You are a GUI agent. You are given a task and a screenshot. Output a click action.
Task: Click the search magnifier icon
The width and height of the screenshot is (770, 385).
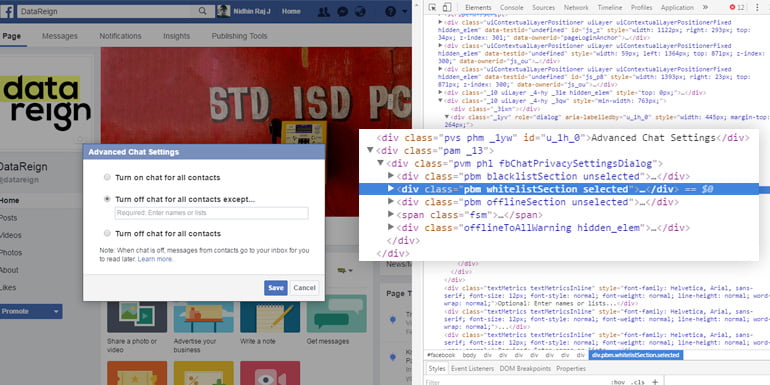tap(202, 11)
